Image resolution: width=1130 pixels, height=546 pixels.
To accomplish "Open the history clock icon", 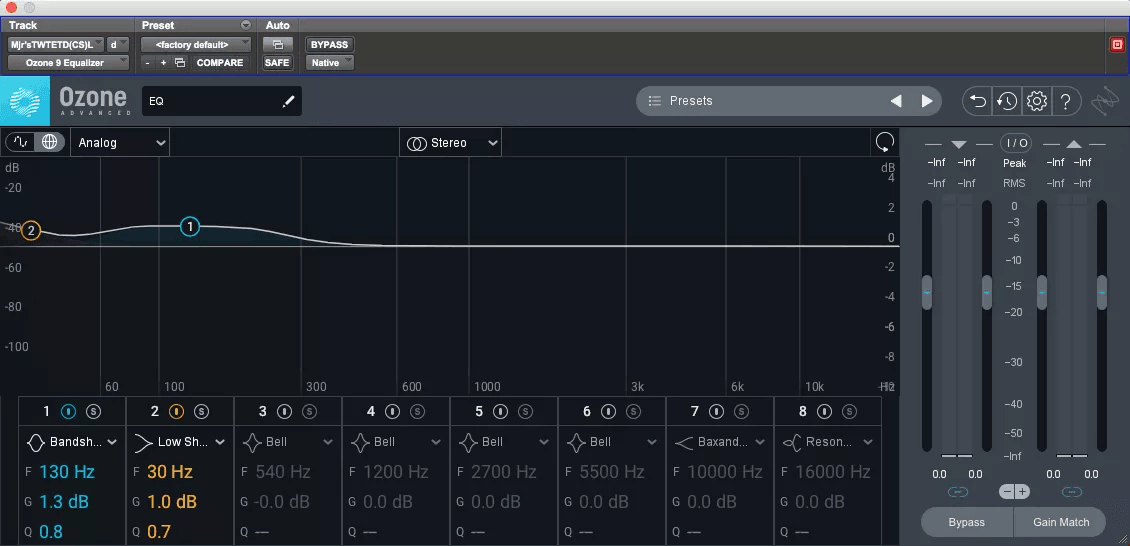I will point(1007,102).
